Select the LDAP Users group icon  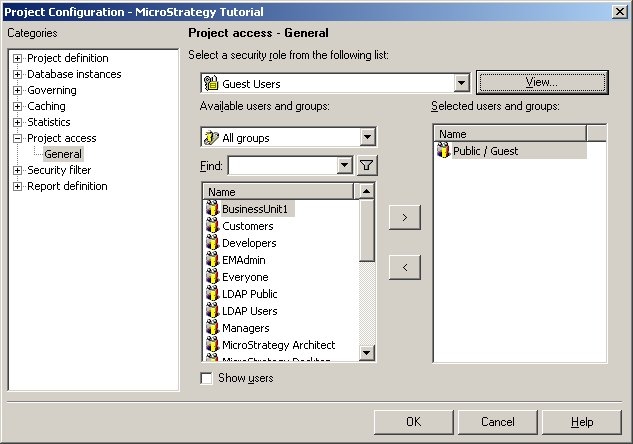[212, 311]
